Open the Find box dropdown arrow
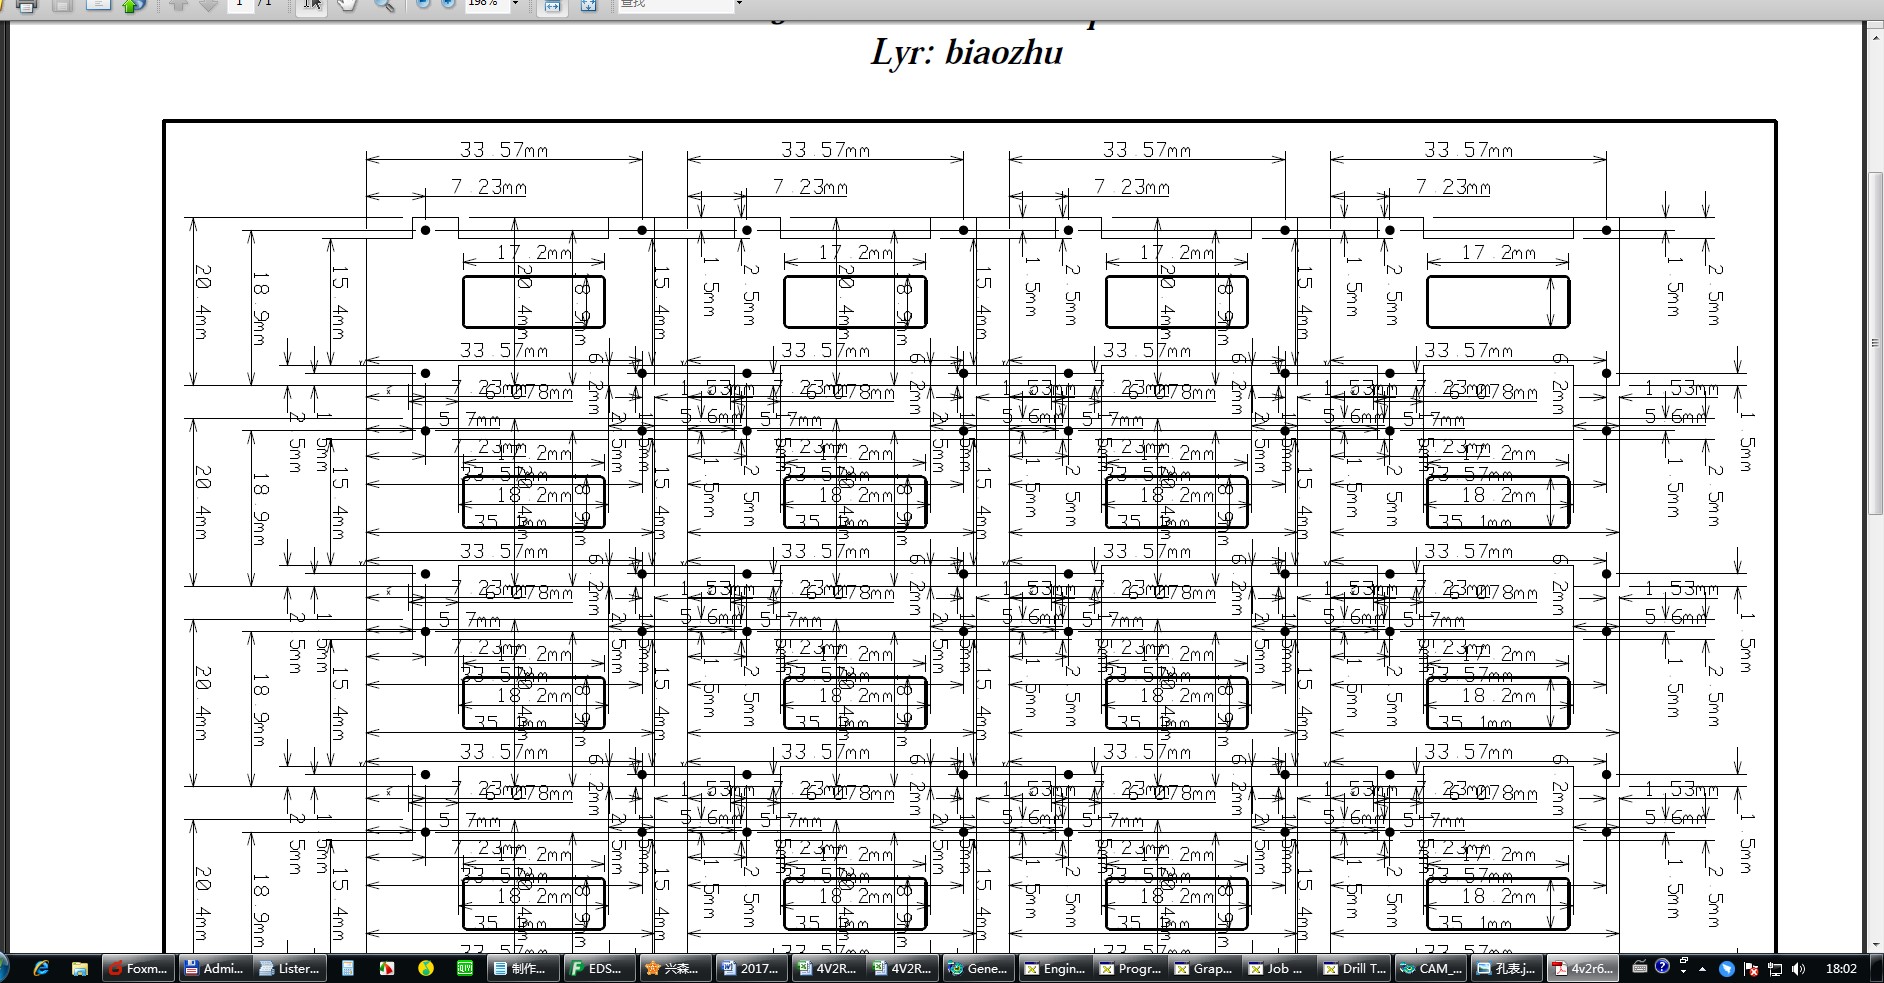 (739, 4)
